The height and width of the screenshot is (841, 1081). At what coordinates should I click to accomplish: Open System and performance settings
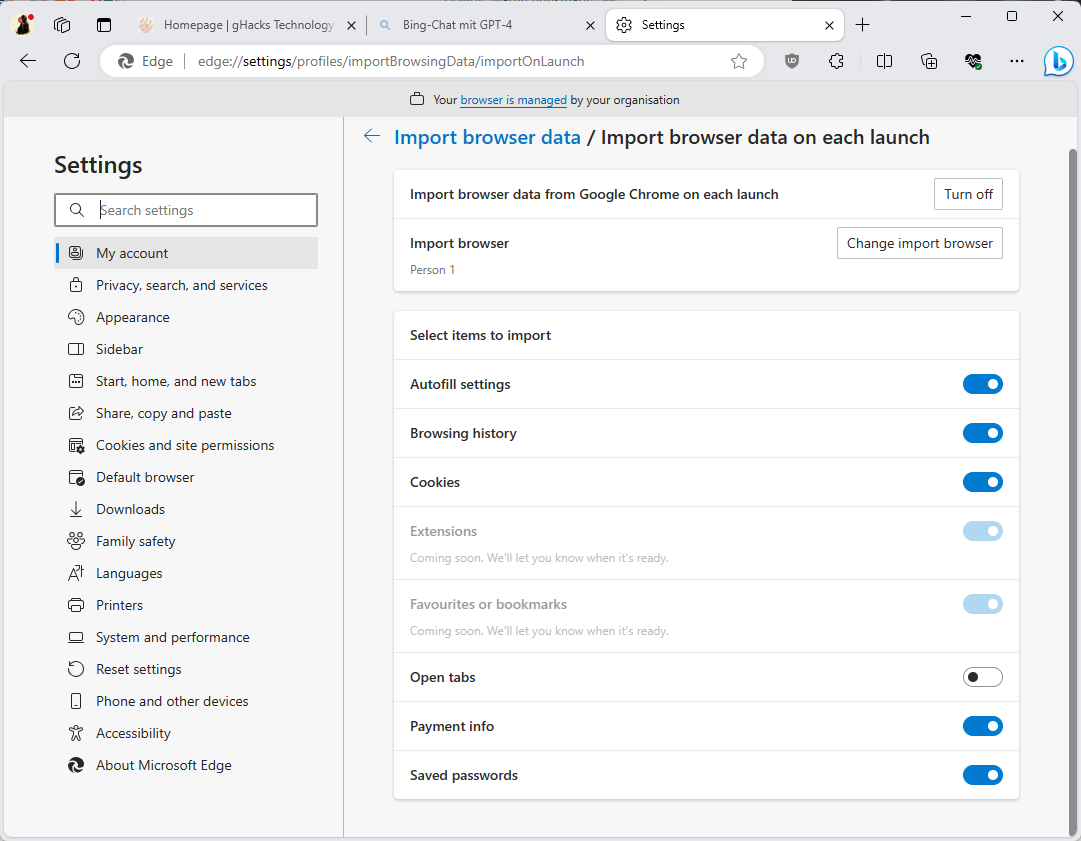(186, 637)
